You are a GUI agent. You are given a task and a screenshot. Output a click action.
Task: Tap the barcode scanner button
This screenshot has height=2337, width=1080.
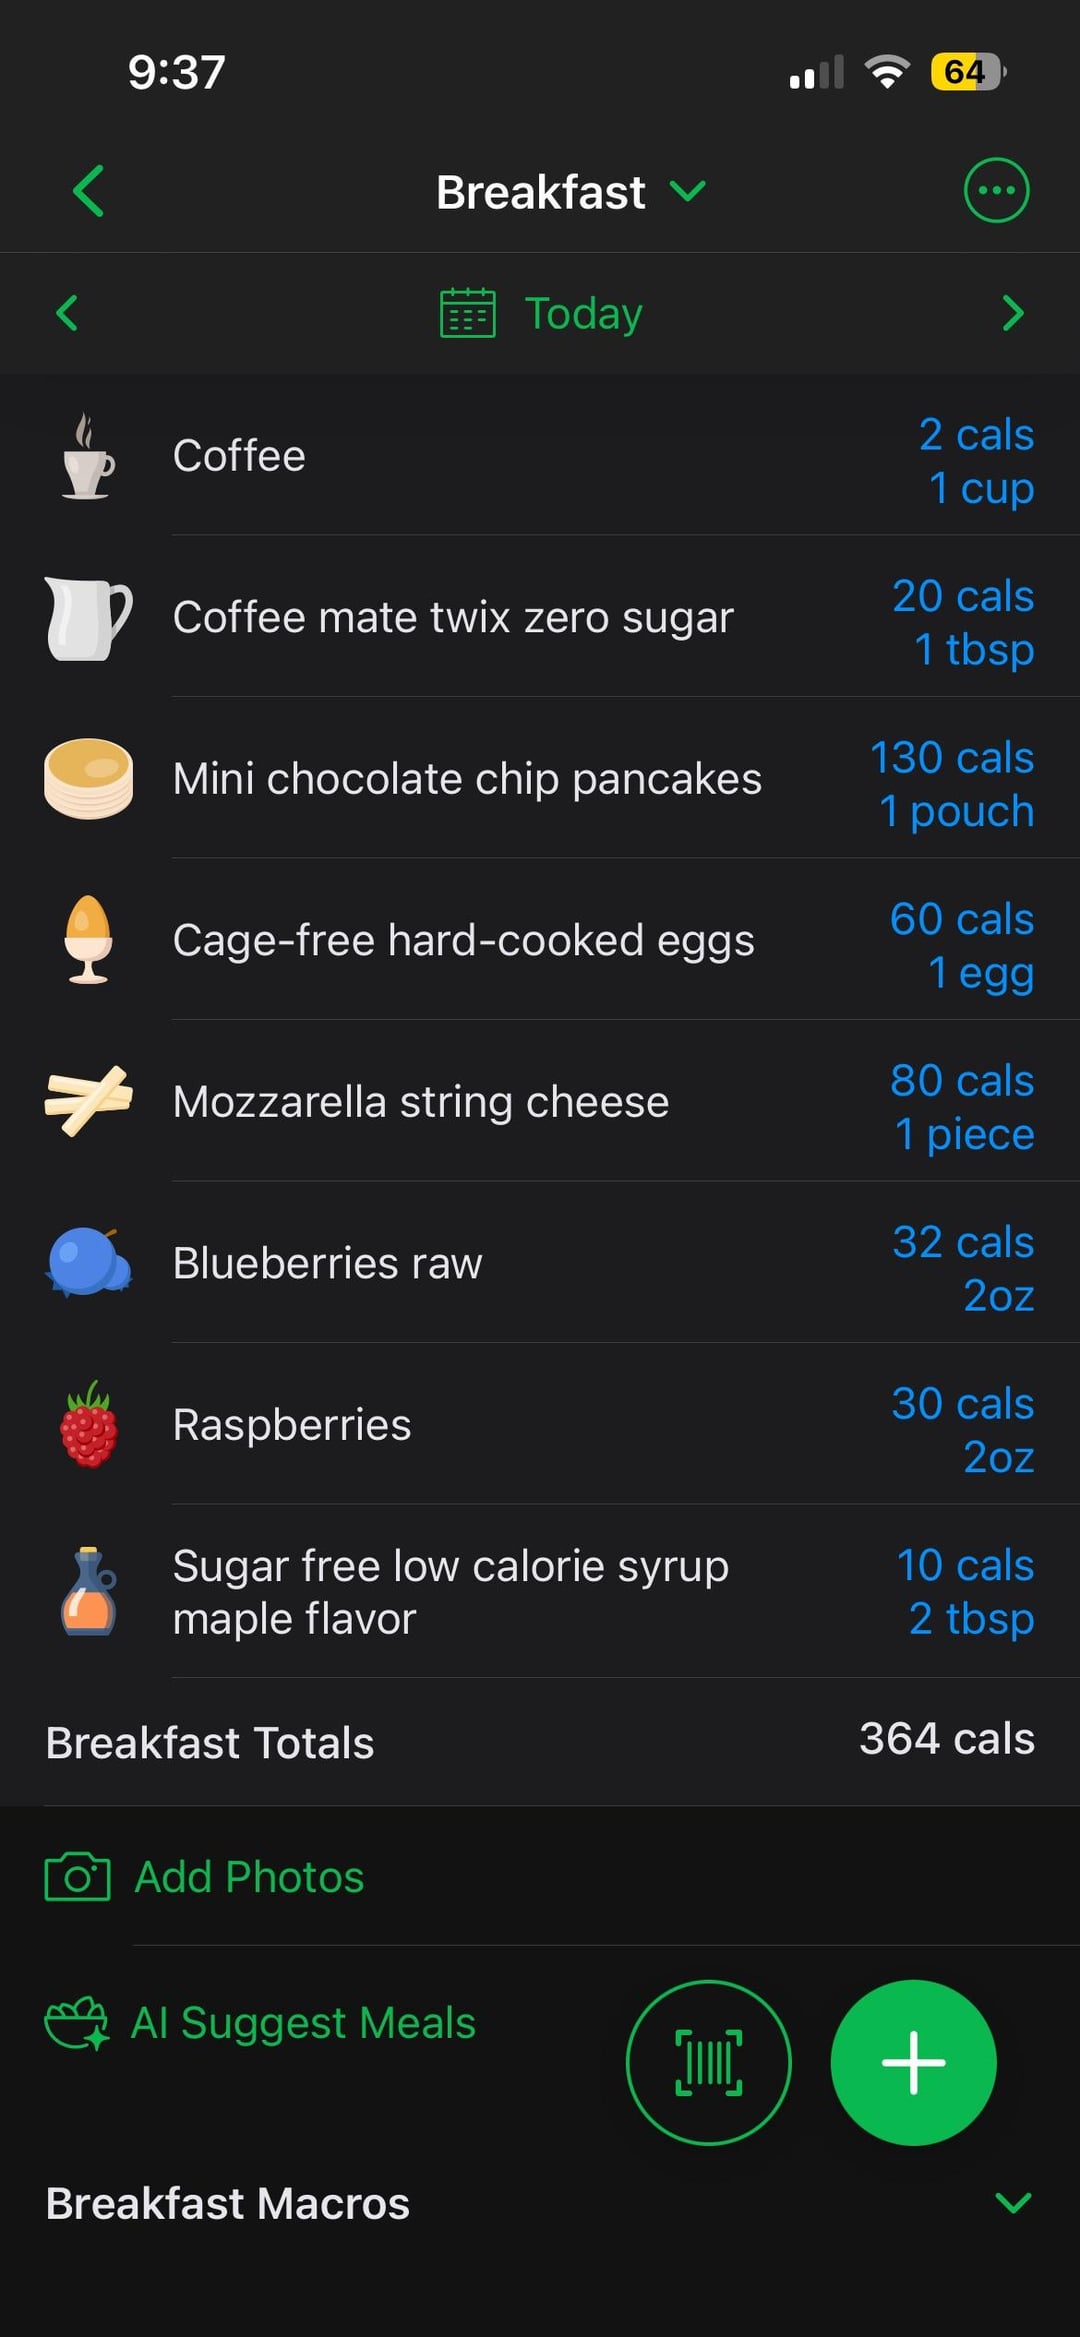tap(708, 2062)
